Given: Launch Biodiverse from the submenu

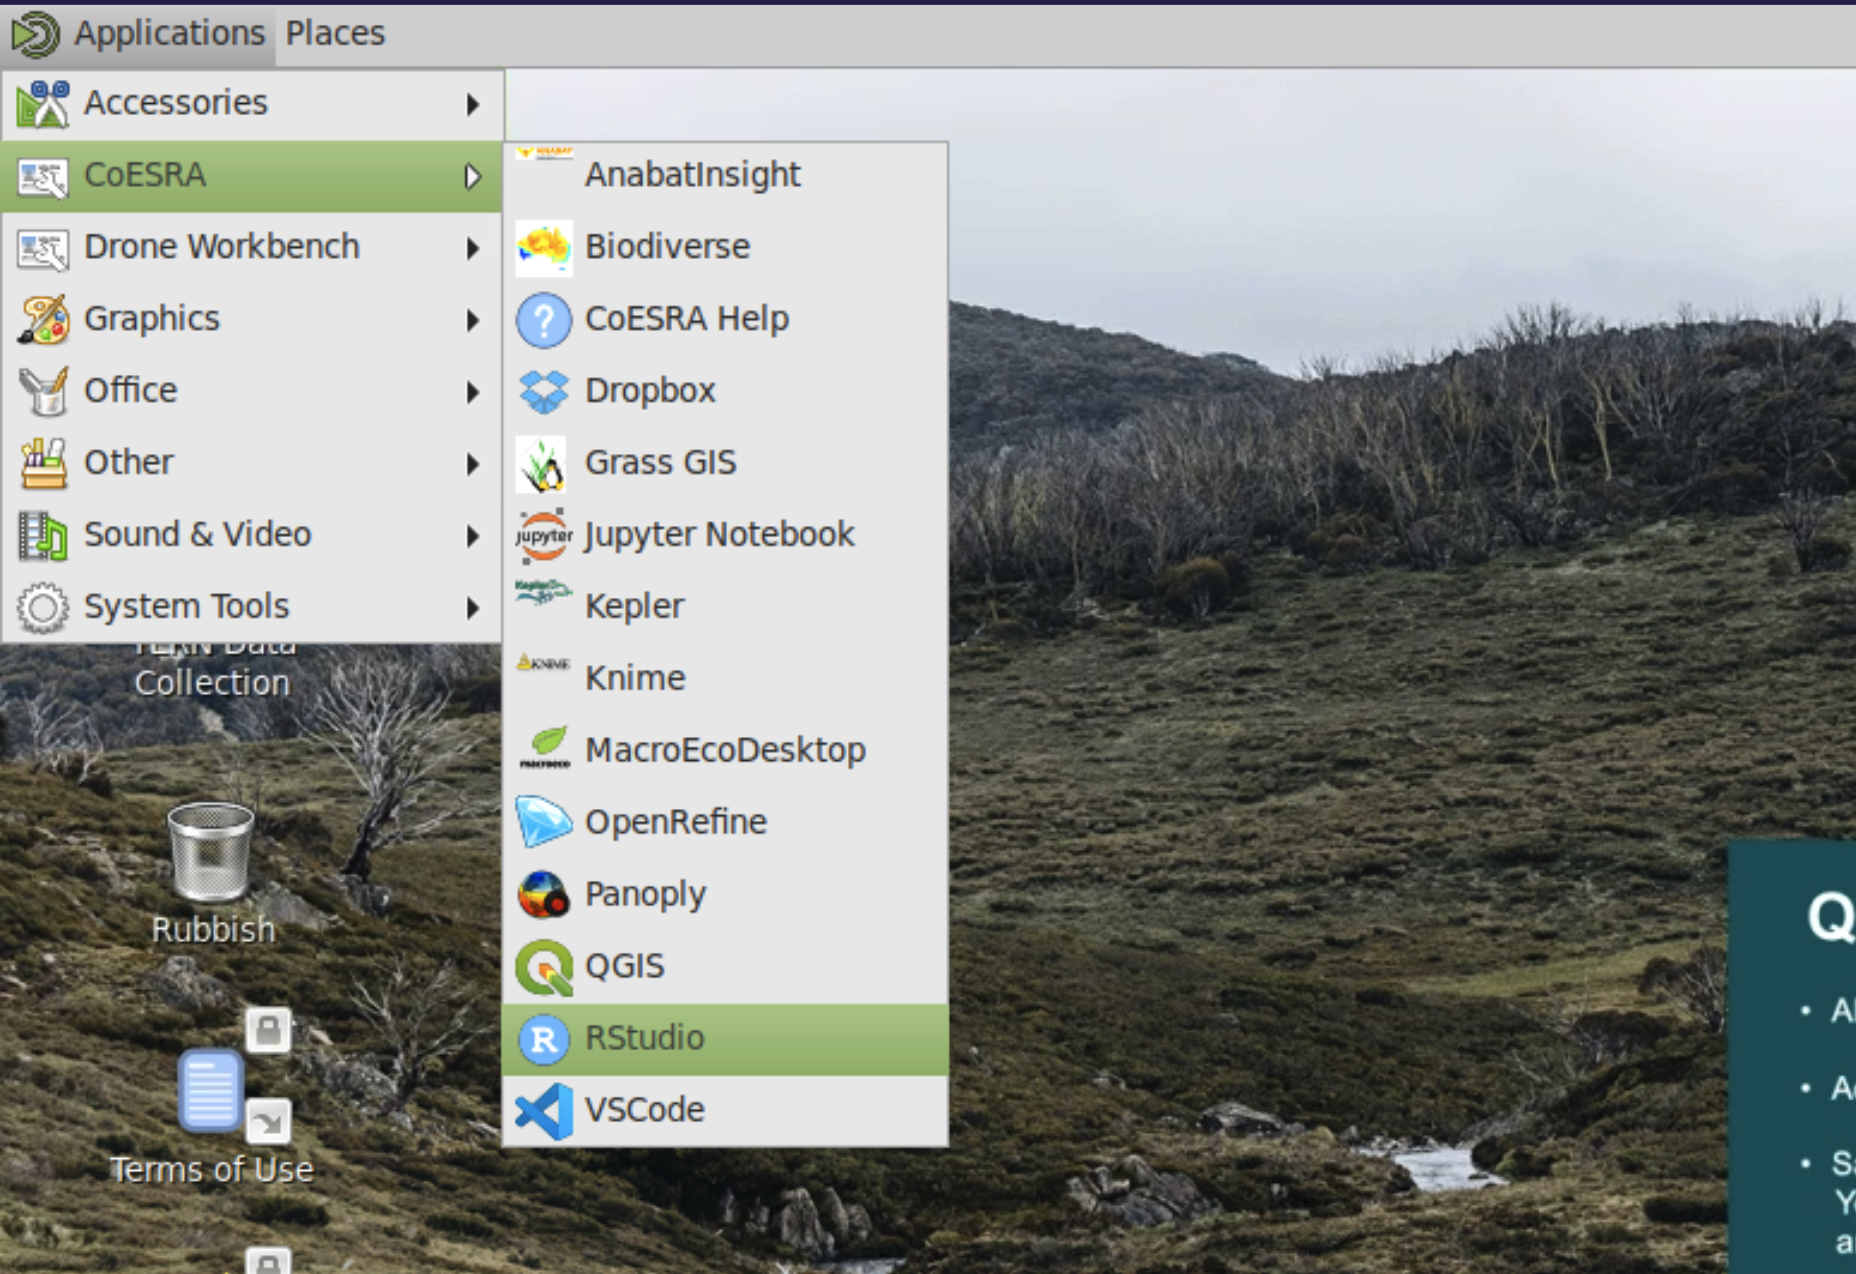Looking at the screenshot, I should click(x=726, y=247).
